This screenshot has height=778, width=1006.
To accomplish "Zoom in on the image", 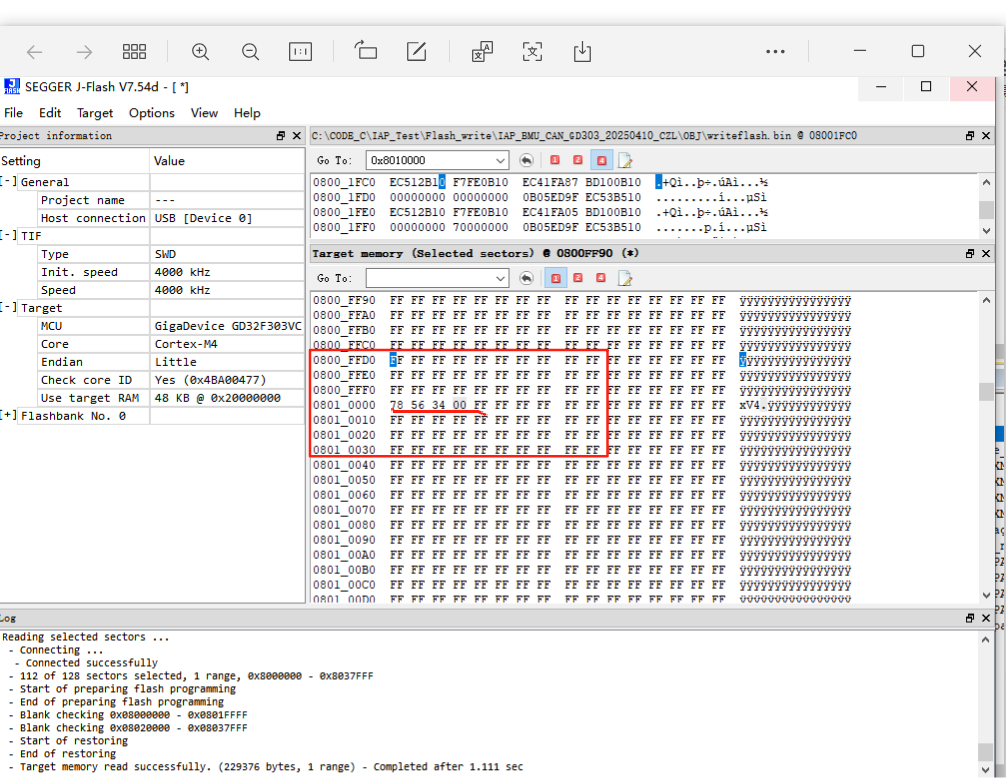I will coord(200,51).
